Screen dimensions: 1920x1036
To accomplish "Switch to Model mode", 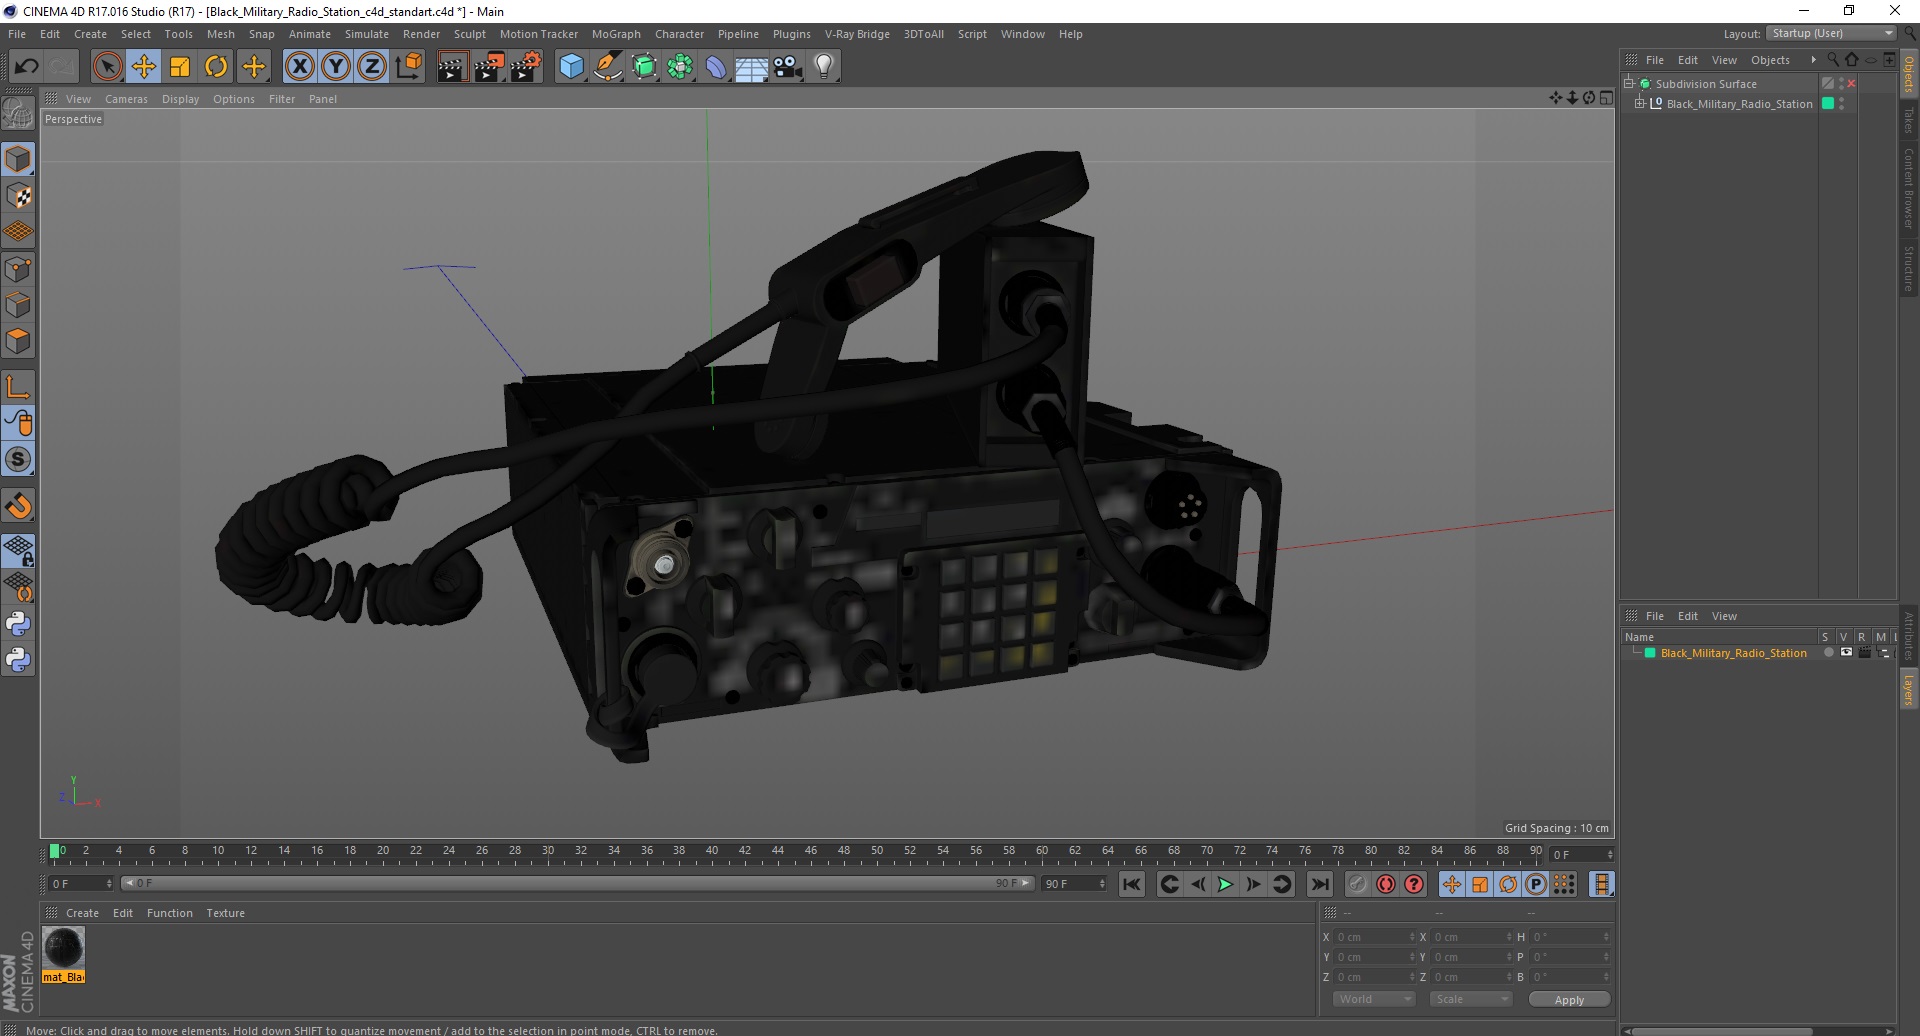I will coord(18,160).
